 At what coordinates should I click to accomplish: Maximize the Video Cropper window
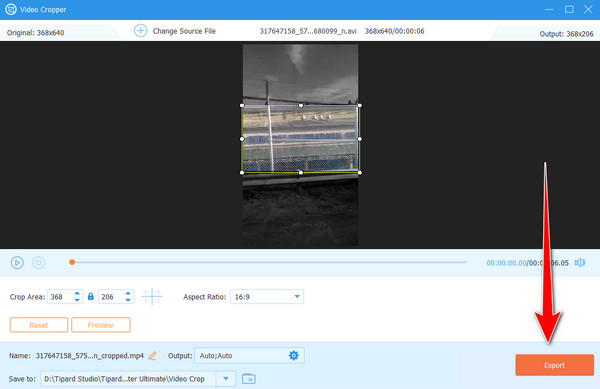[x=569, y=9]
